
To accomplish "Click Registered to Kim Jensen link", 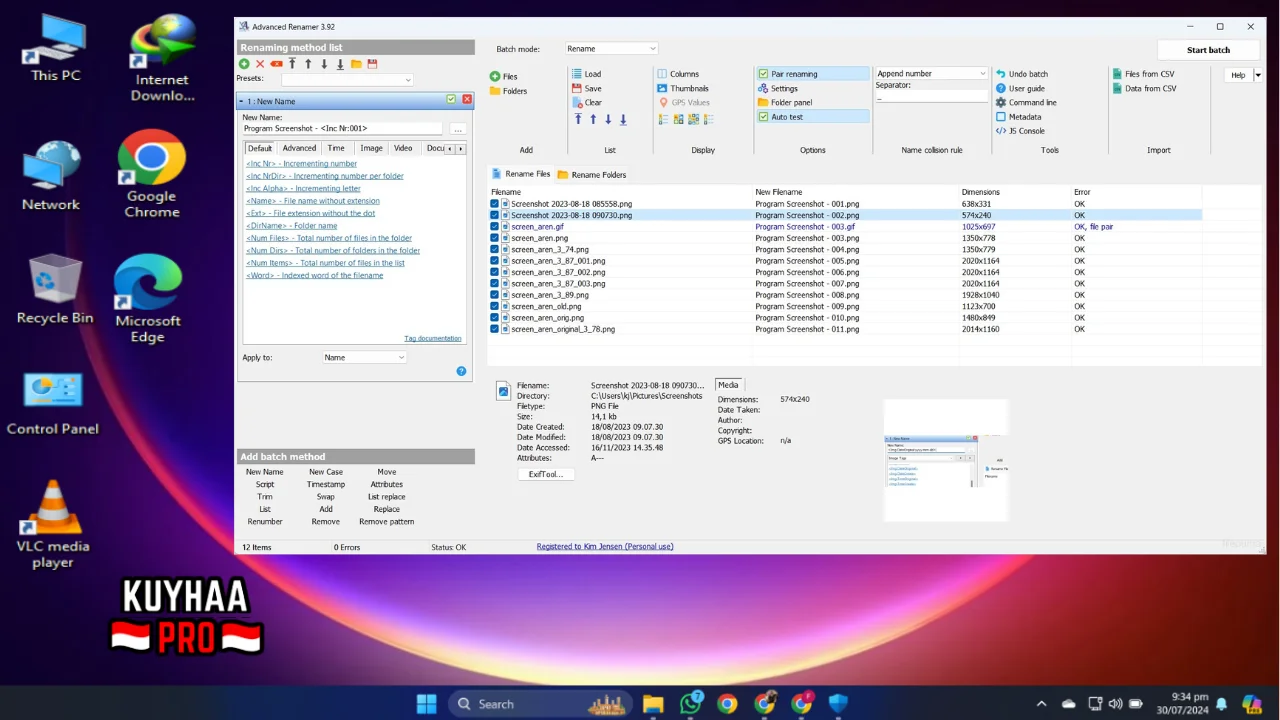I will (605, 547).
